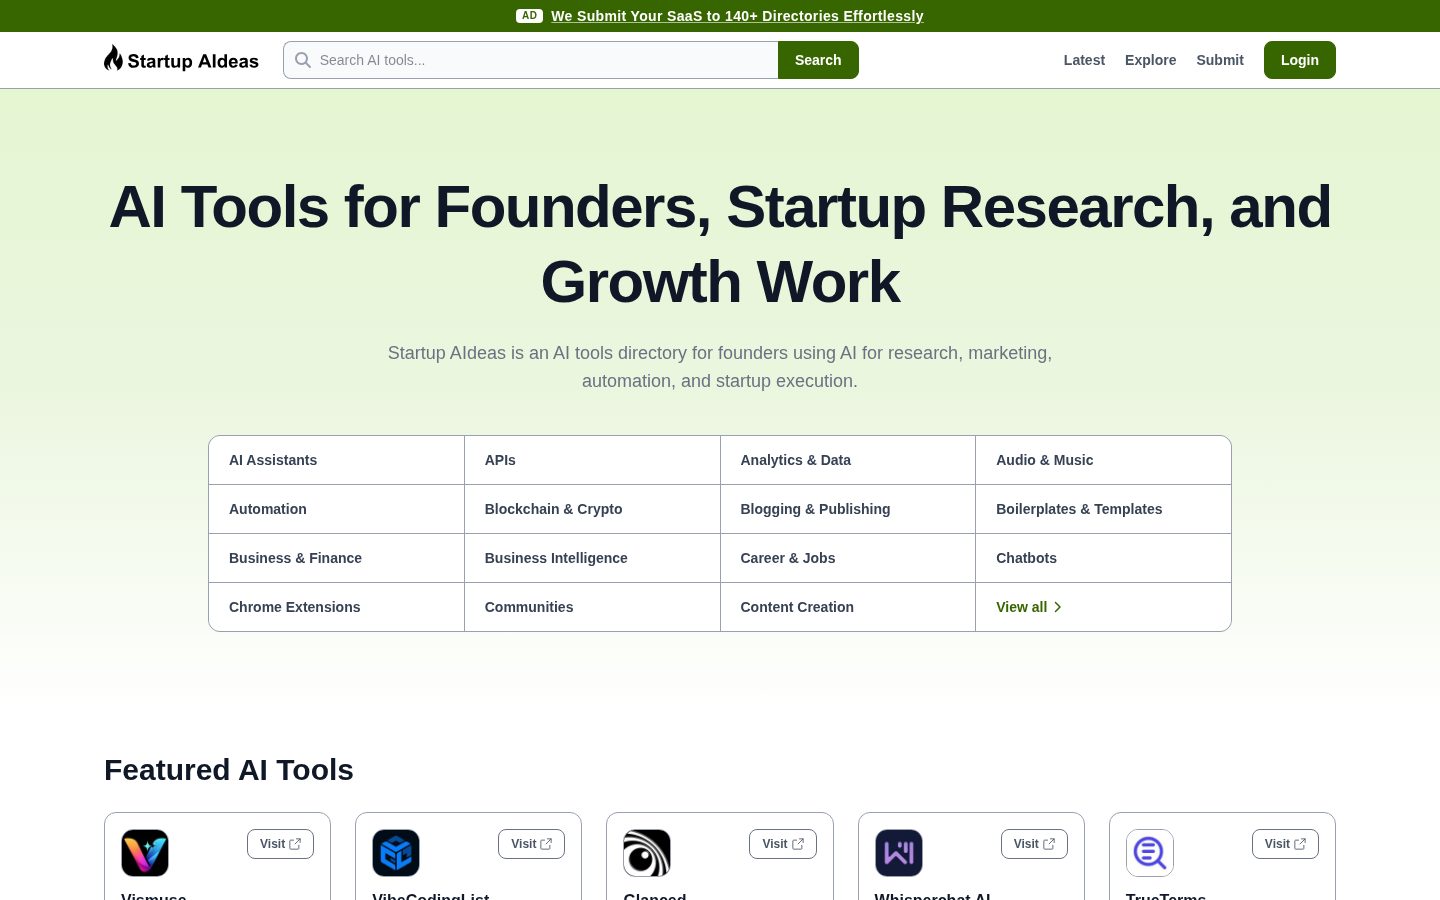The height and width of the screenshot is (900, 1440).
Task: Select the AI Assistants category
Action: click(x=337, y=460)
